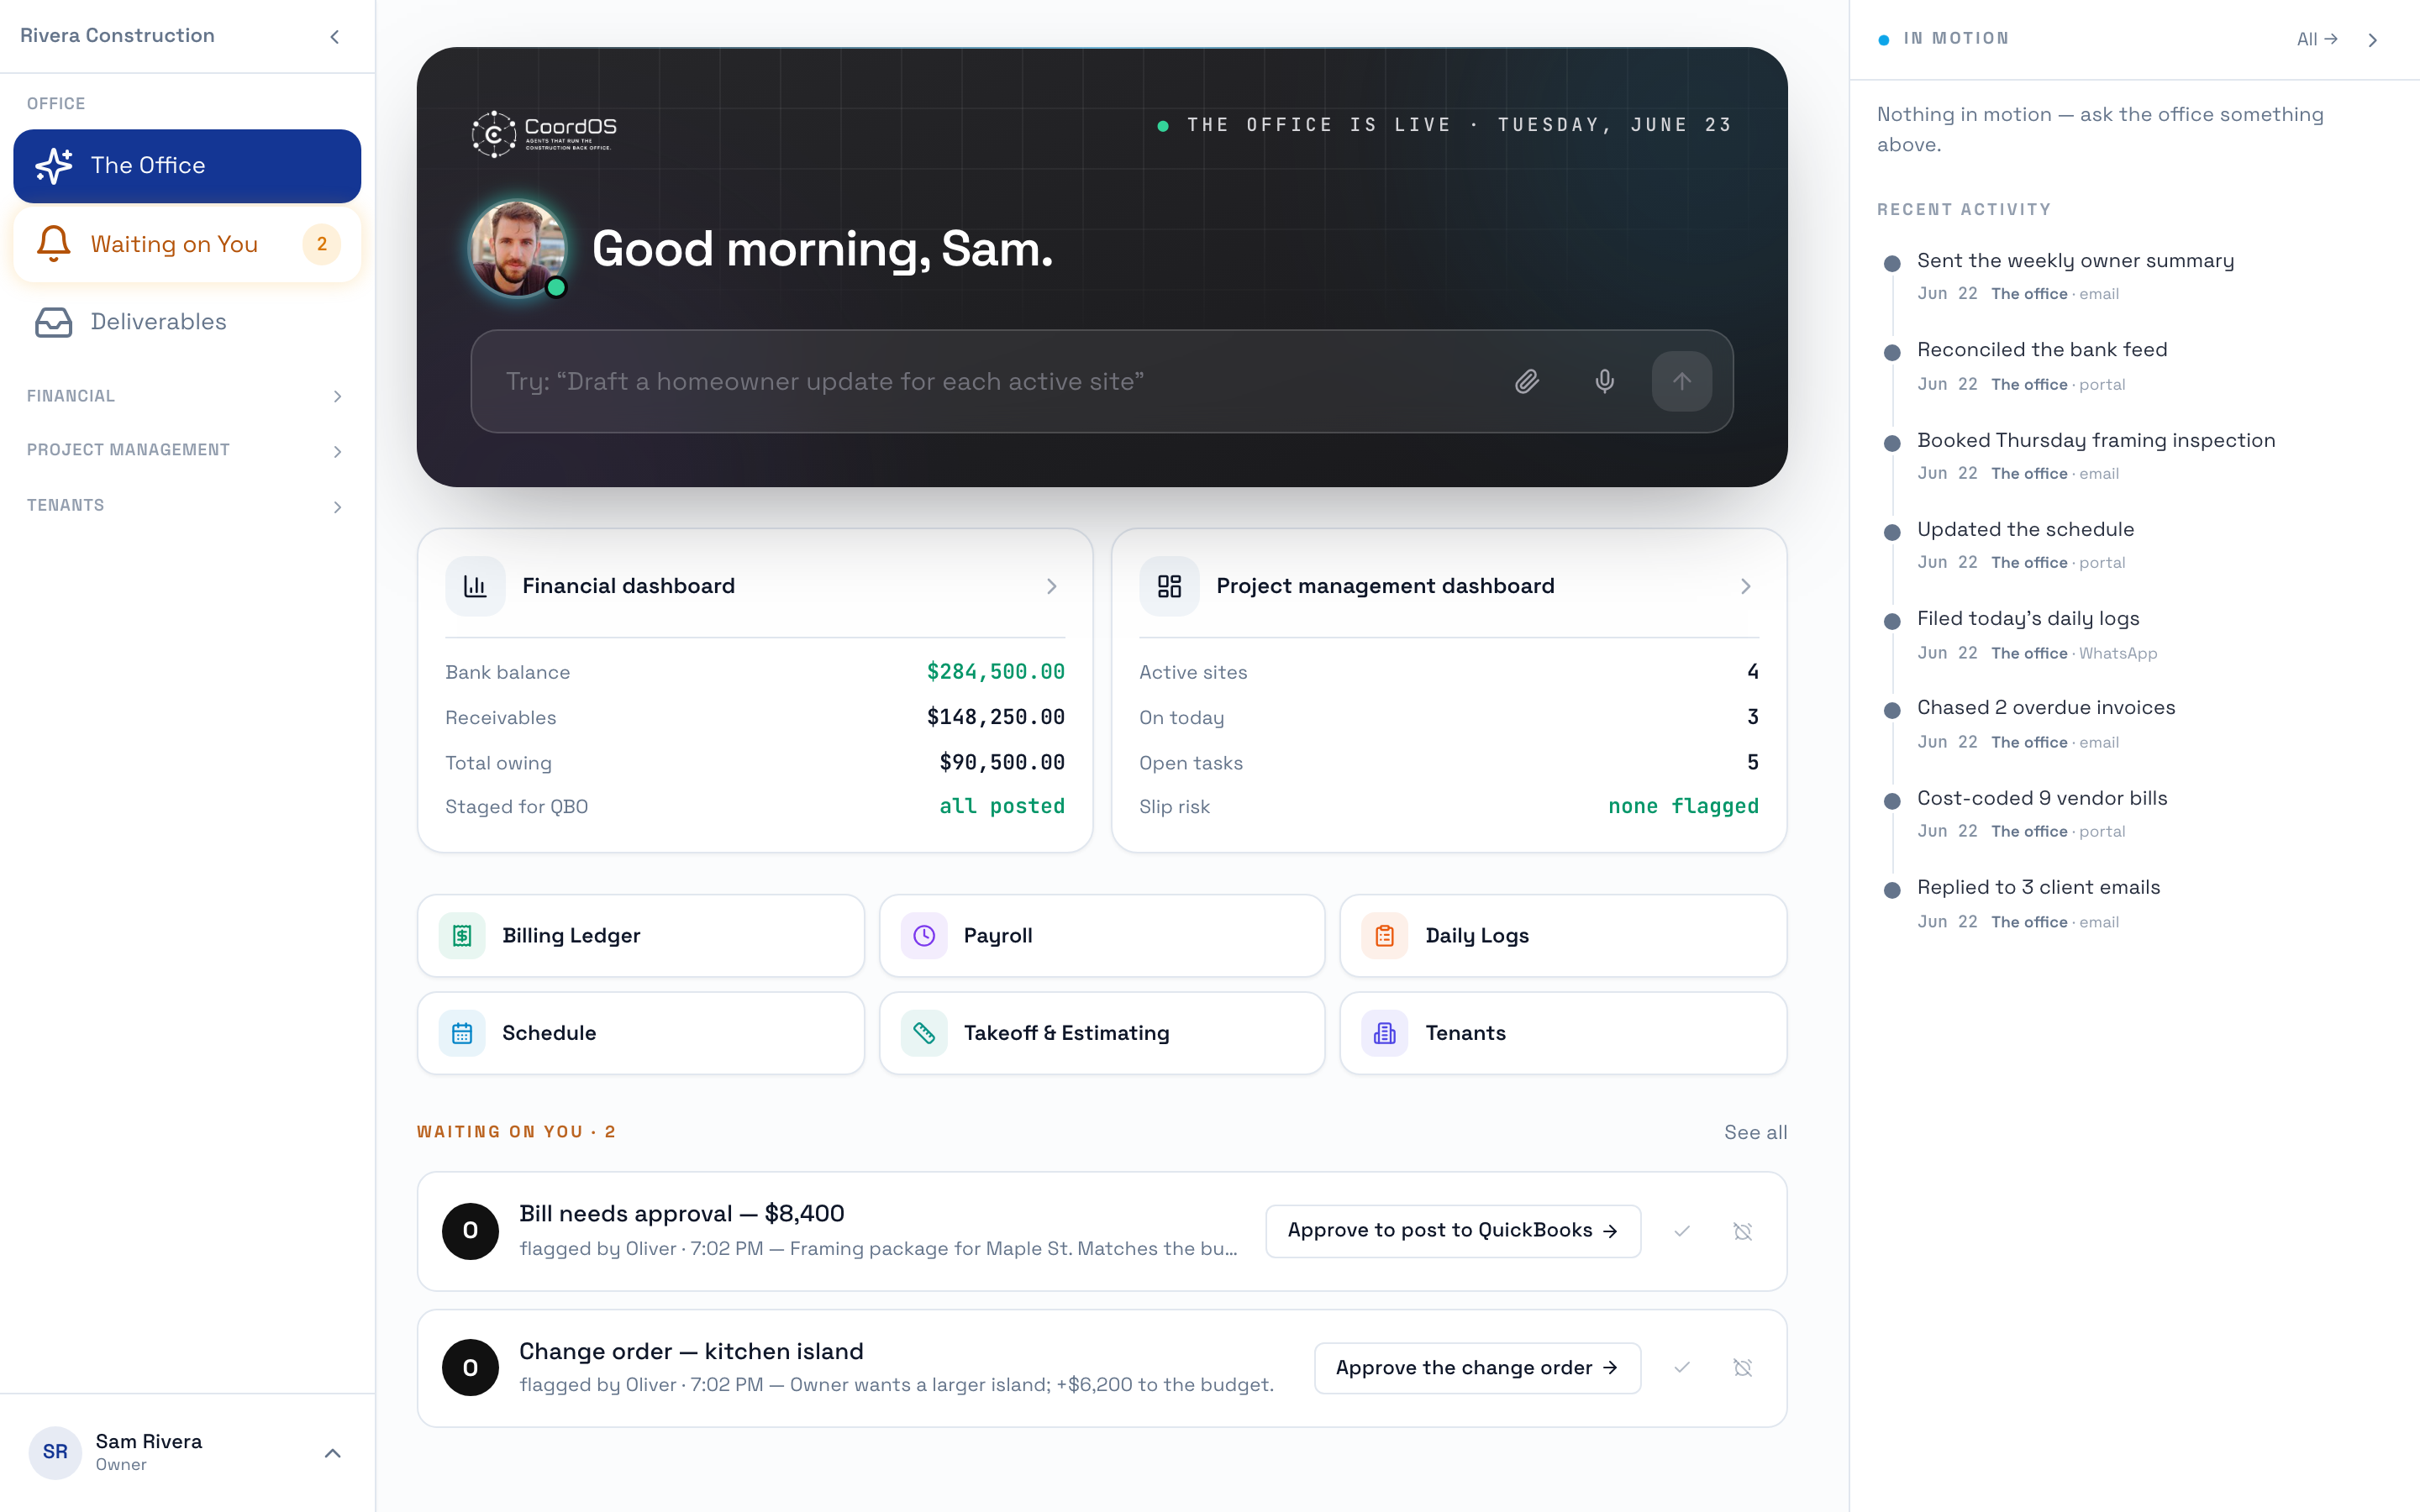The image size is (2420, 1512).
Task: Open the Daily Logs card
Action: (x=1563, y=936)
